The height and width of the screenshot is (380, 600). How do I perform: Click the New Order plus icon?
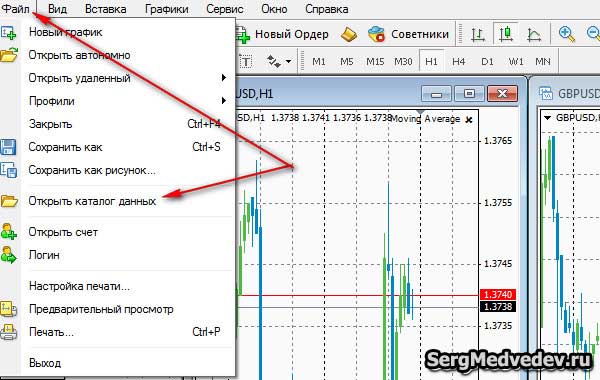pyautogui.click(x=243, y=35)
